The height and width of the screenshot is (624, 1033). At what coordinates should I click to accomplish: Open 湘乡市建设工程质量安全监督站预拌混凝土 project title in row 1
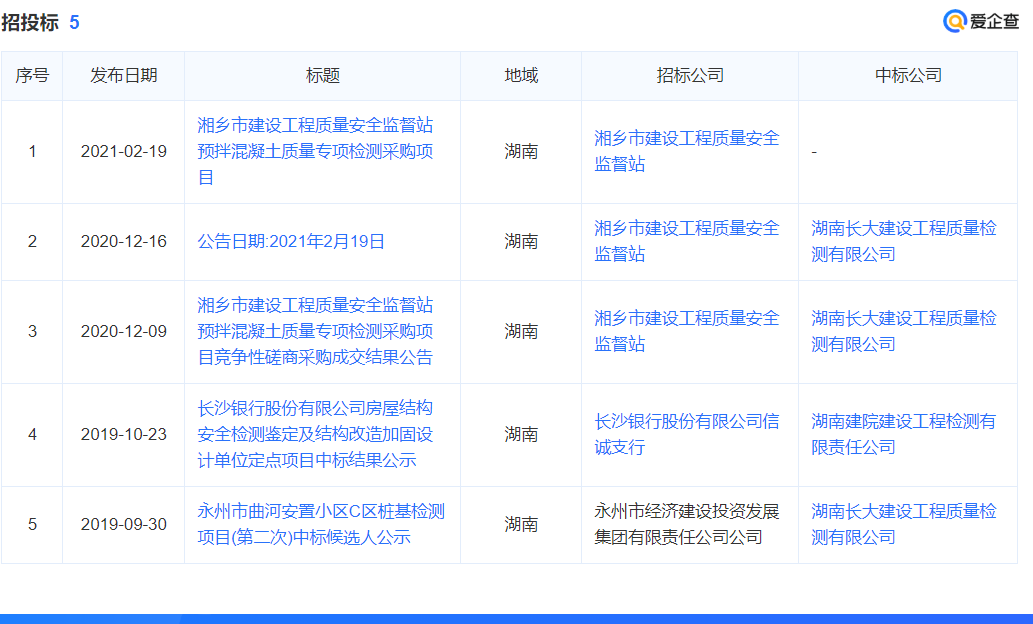315,151
